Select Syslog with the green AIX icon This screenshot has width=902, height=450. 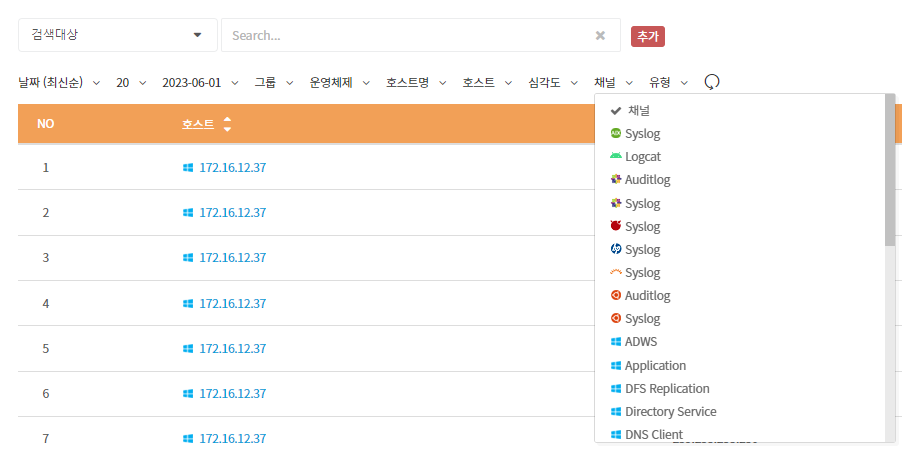[642, 133]
